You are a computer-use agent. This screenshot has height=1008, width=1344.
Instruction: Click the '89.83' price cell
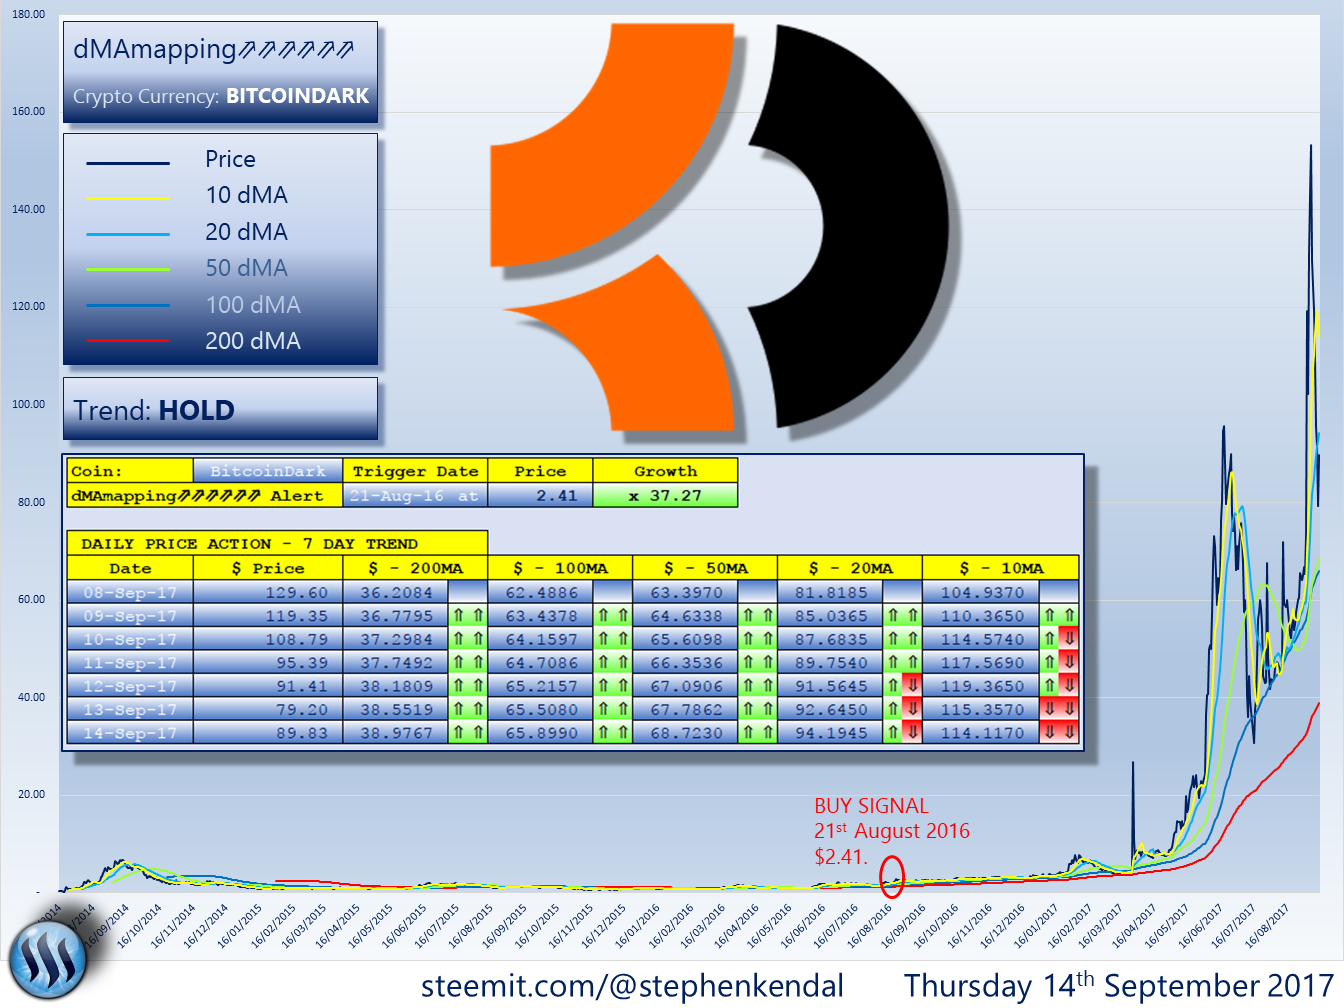point(268,733)
